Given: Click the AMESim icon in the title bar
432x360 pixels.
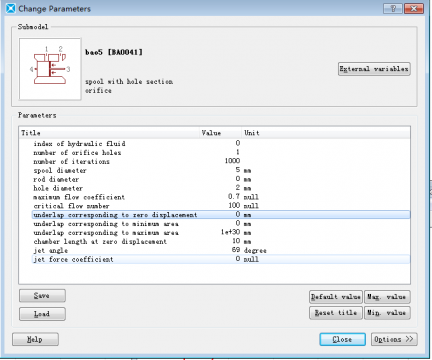Looking at the screenshot, I should click(x=11, y=8).
